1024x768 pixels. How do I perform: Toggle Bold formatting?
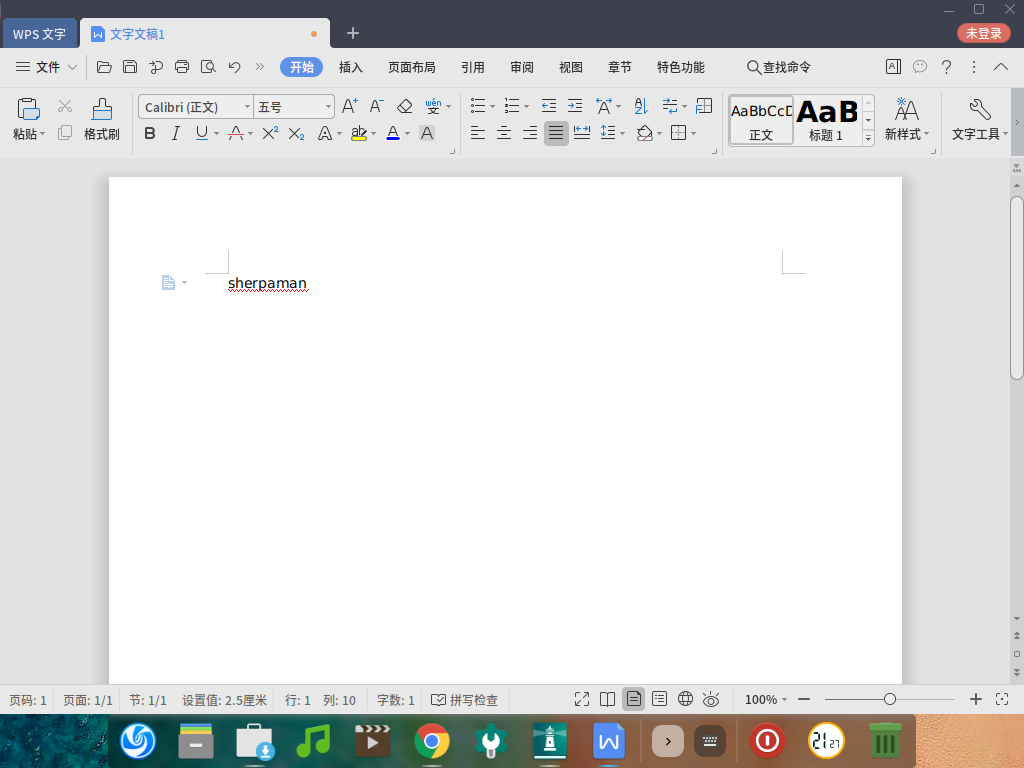pyautogui.click(x=150, y=133)
